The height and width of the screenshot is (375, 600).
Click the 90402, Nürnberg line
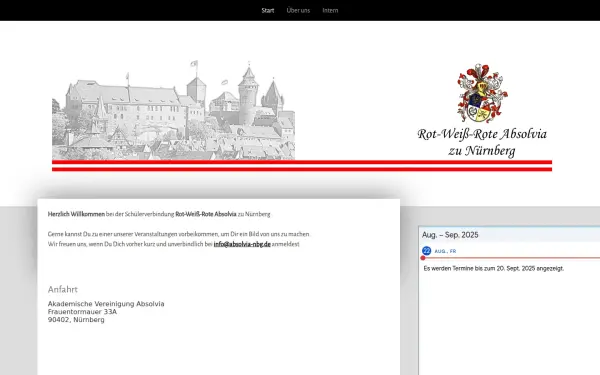pyautogui.click(x=76, y=320)
